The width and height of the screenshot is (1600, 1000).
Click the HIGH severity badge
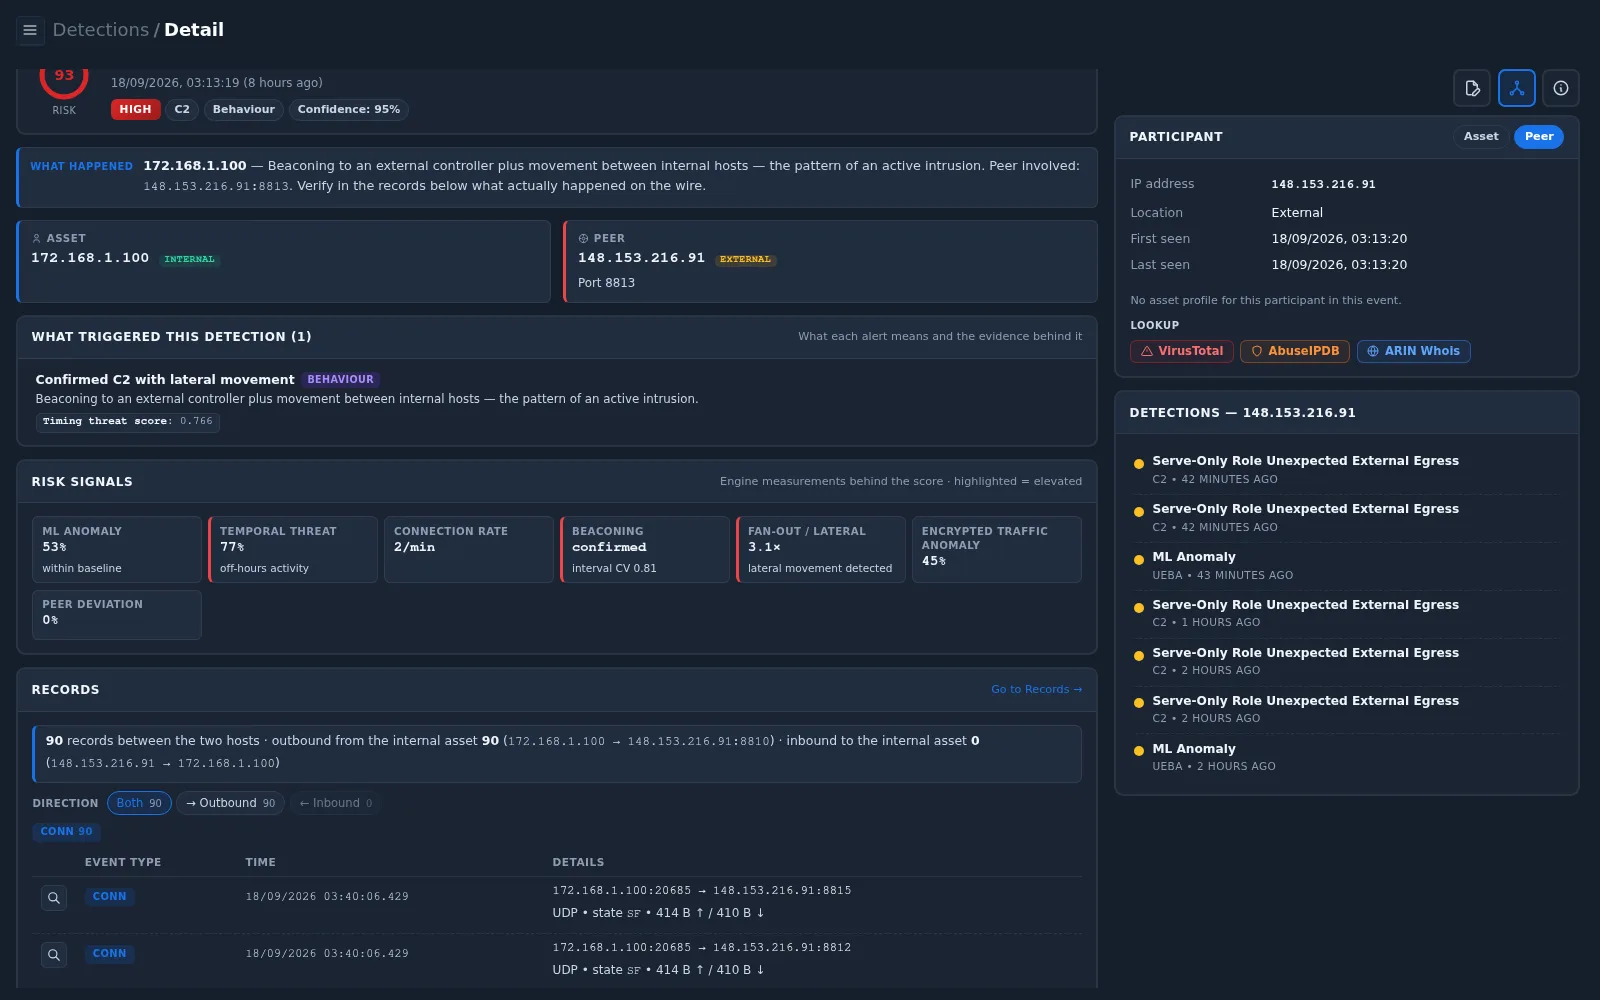135,110
